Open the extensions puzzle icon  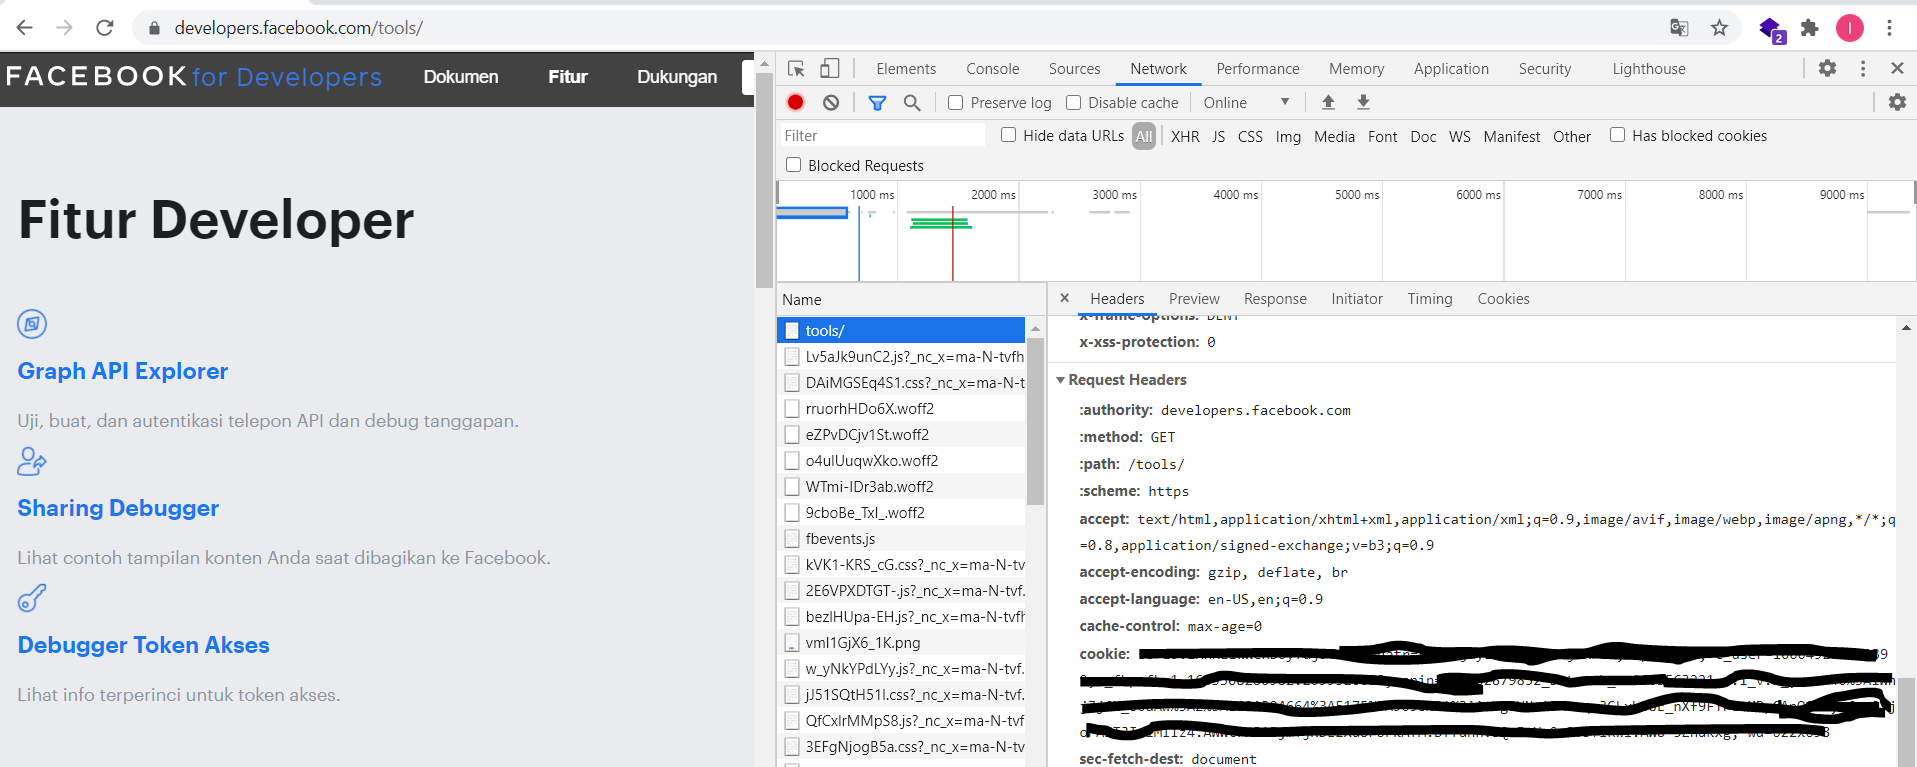tap(1809, 28)
